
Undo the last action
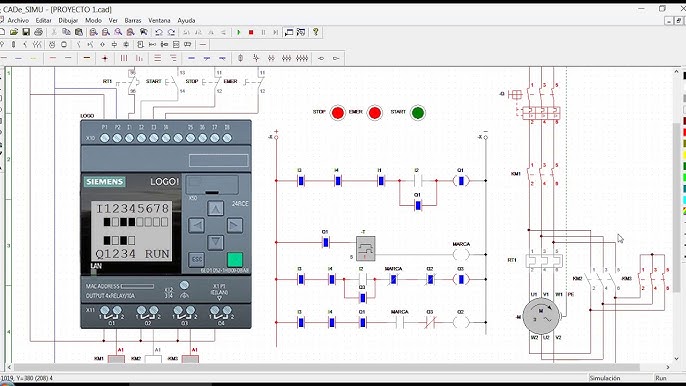[x=159, y=32]
